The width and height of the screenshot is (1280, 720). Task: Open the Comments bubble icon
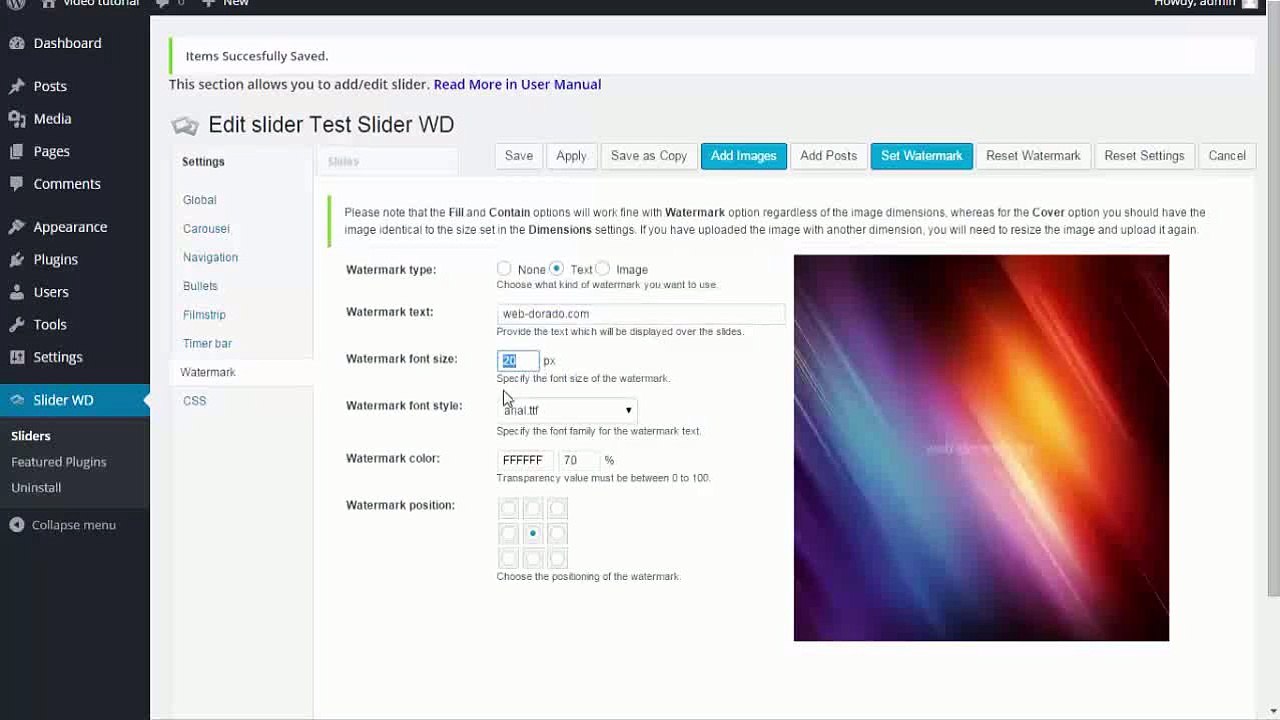pos(17,184)
